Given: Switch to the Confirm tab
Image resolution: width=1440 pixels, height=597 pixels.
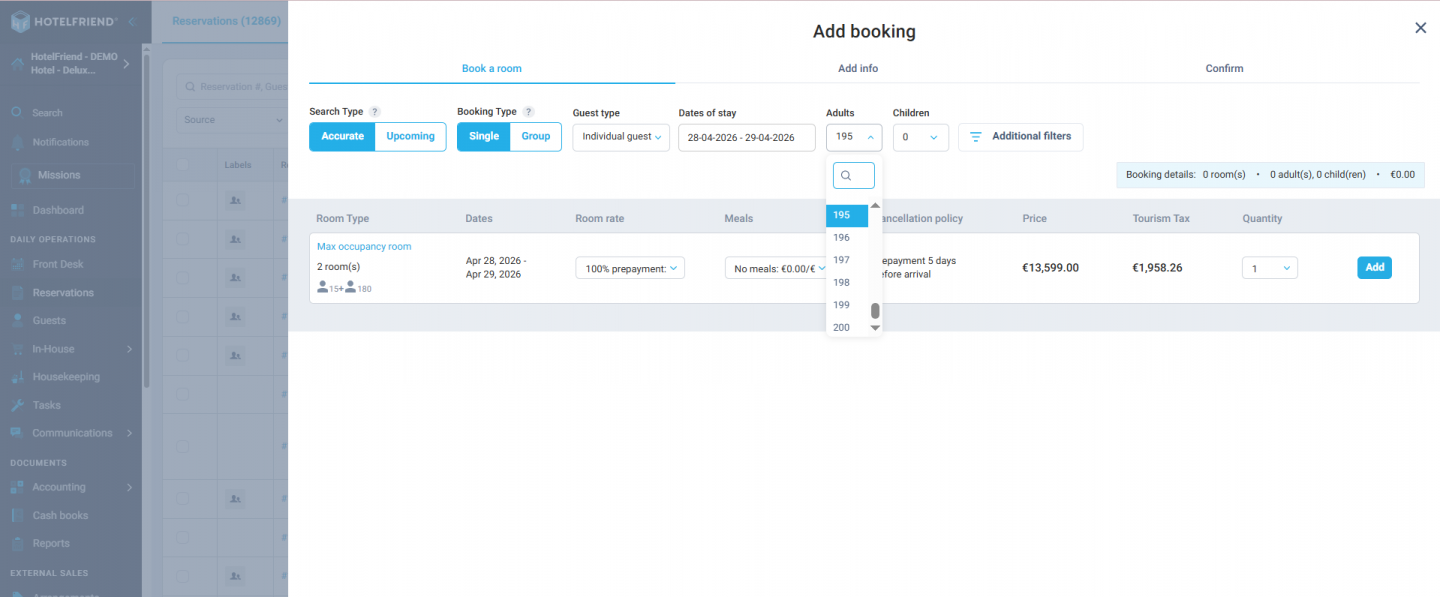Looking at the screenshot, I should [x=1224, y=68].
